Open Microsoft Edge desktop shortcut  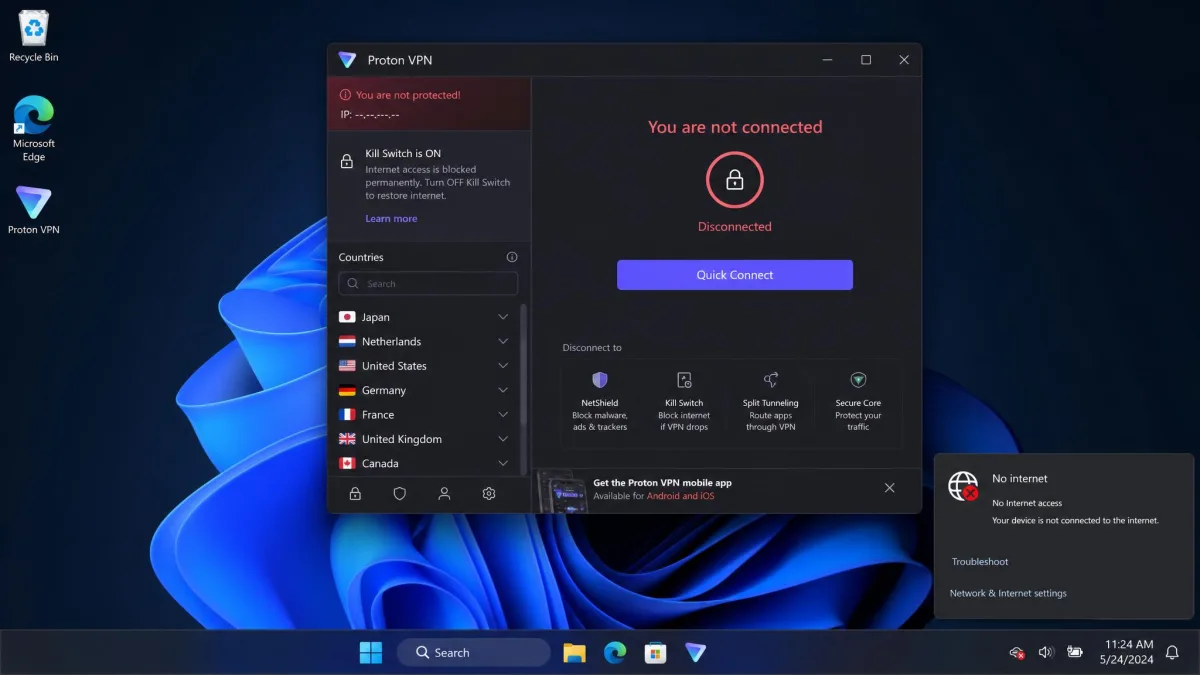coord(34,128)
